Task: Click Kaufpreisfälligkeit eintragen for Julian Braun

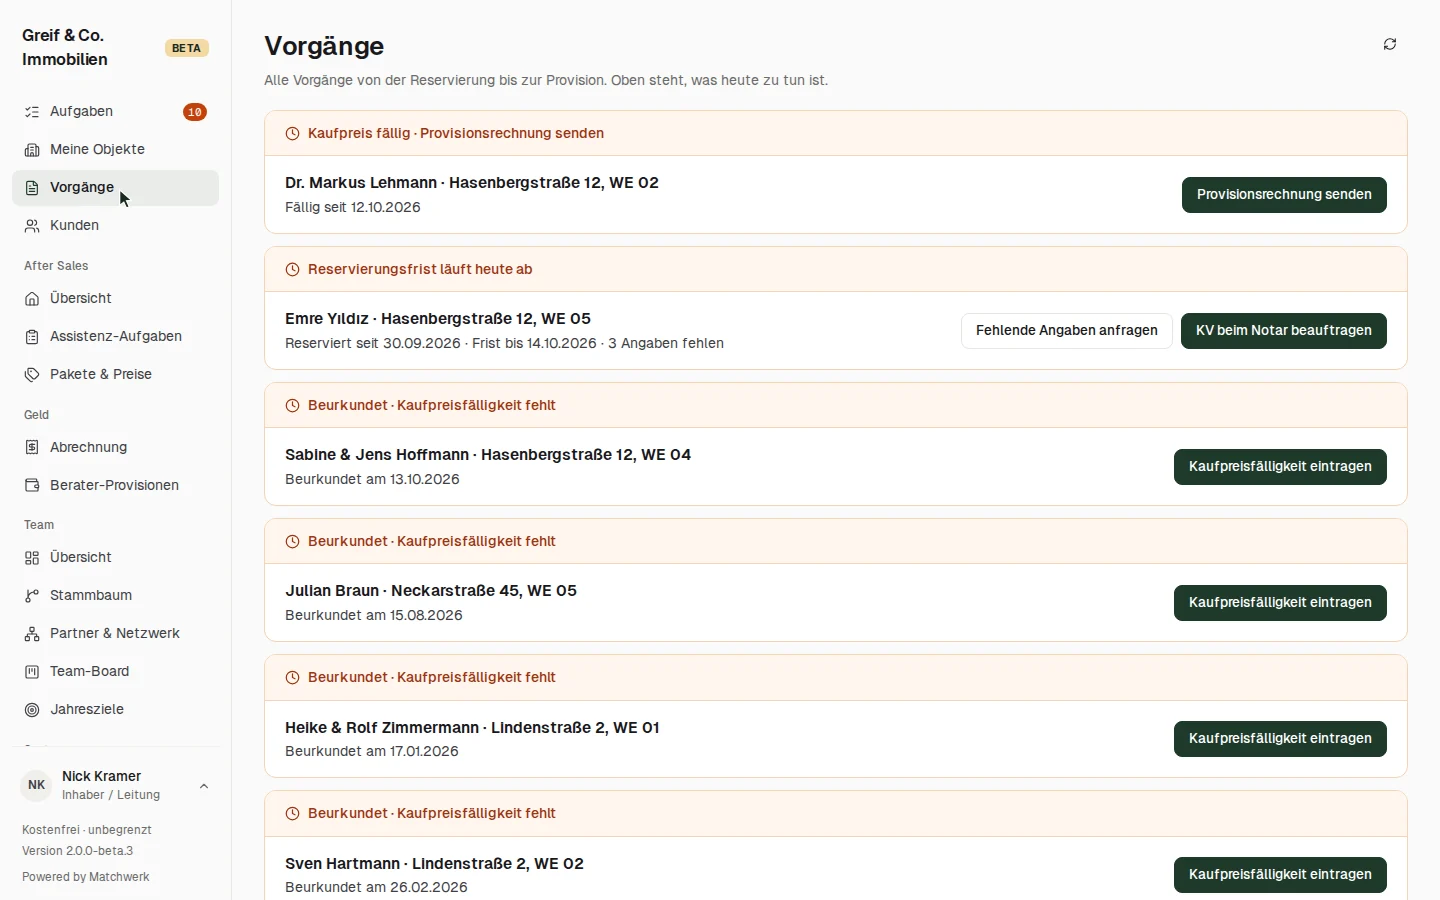Action: point(1280,603)
